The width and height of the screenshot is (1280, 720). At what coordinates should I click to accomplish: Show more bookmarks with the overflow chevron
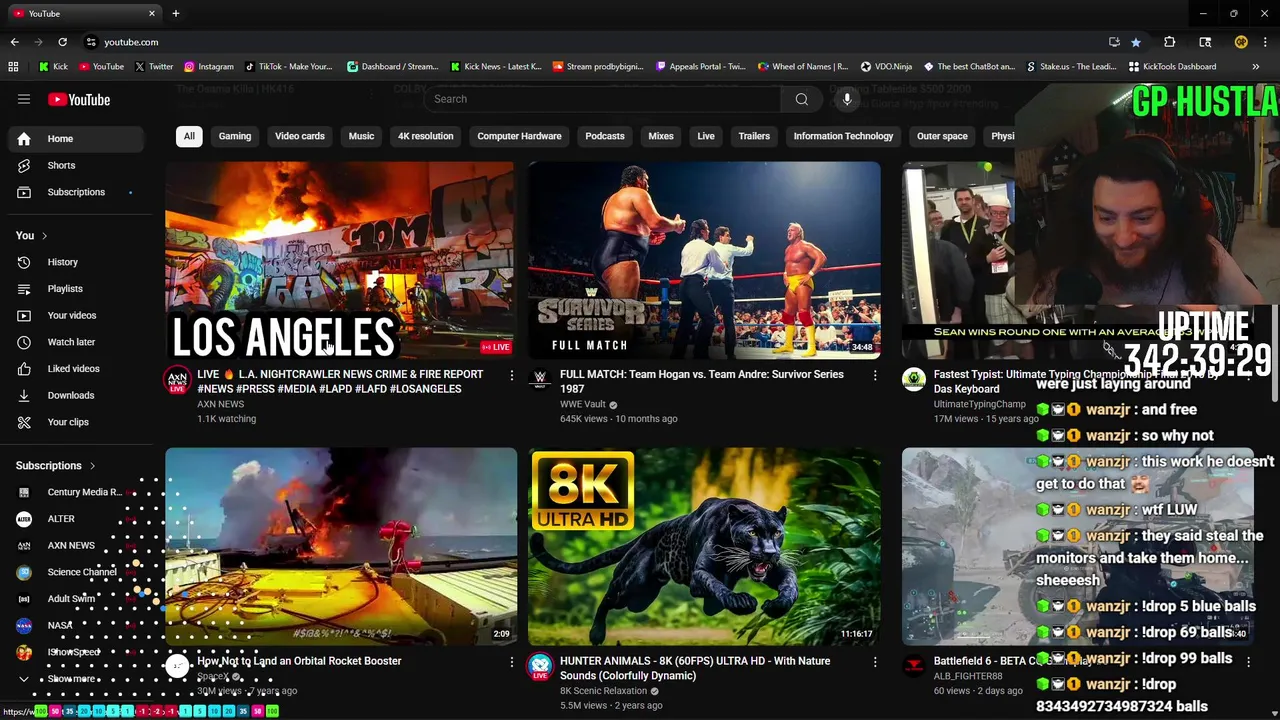tap(1255, 67)
